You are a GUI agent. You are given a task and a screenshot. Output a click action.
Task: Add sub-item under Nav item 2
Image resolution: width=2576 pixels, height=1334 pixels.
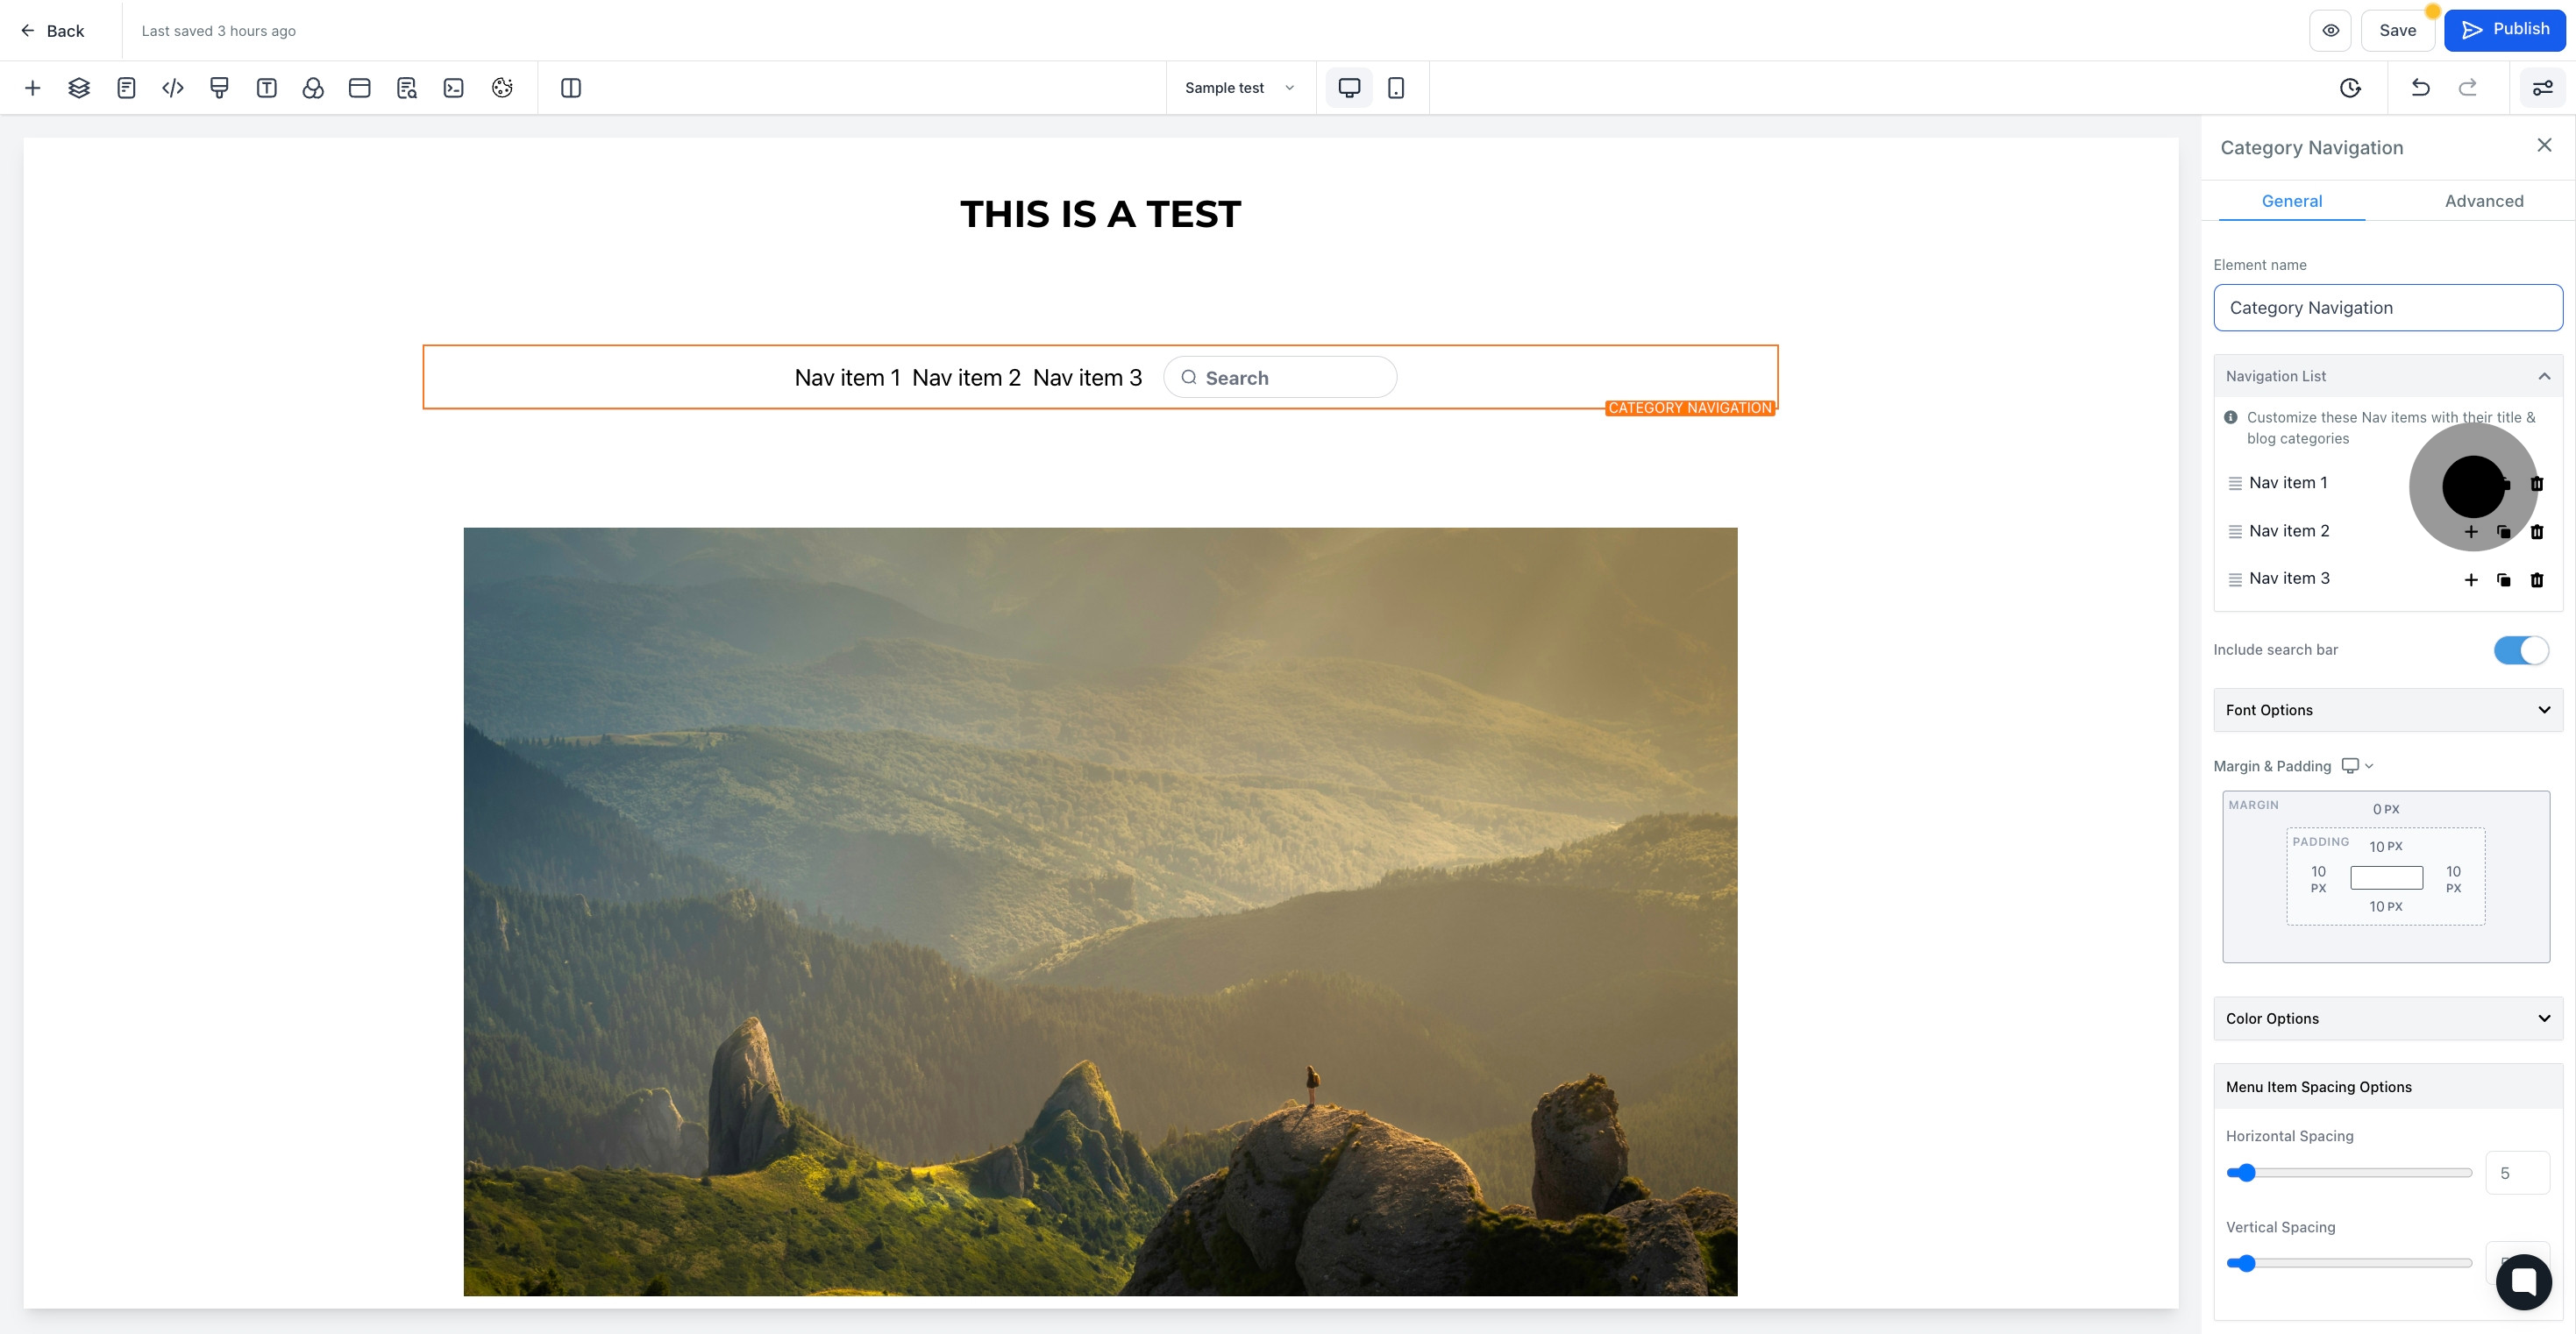point(2471,532)
